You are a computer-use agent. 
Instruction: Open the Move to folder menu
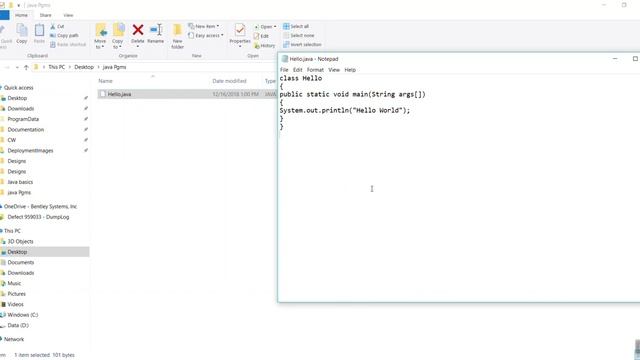(x=100, y=36)
